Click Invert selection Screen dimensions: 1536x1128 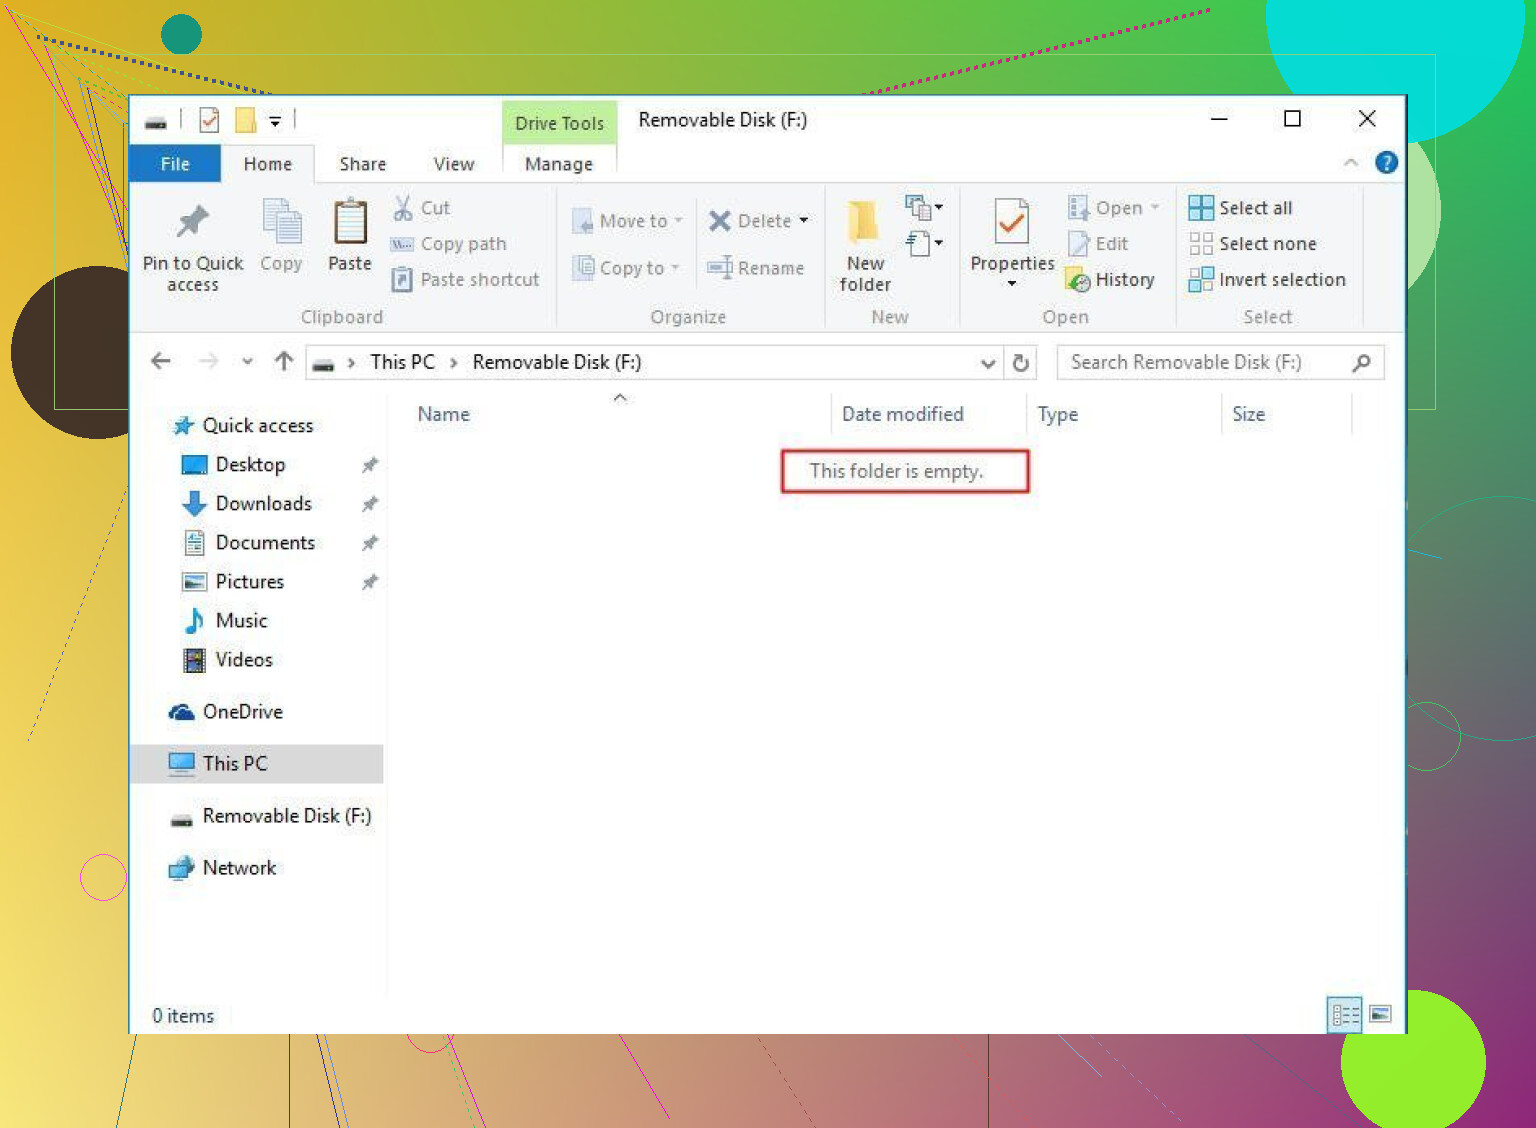tap(1267, 280)
